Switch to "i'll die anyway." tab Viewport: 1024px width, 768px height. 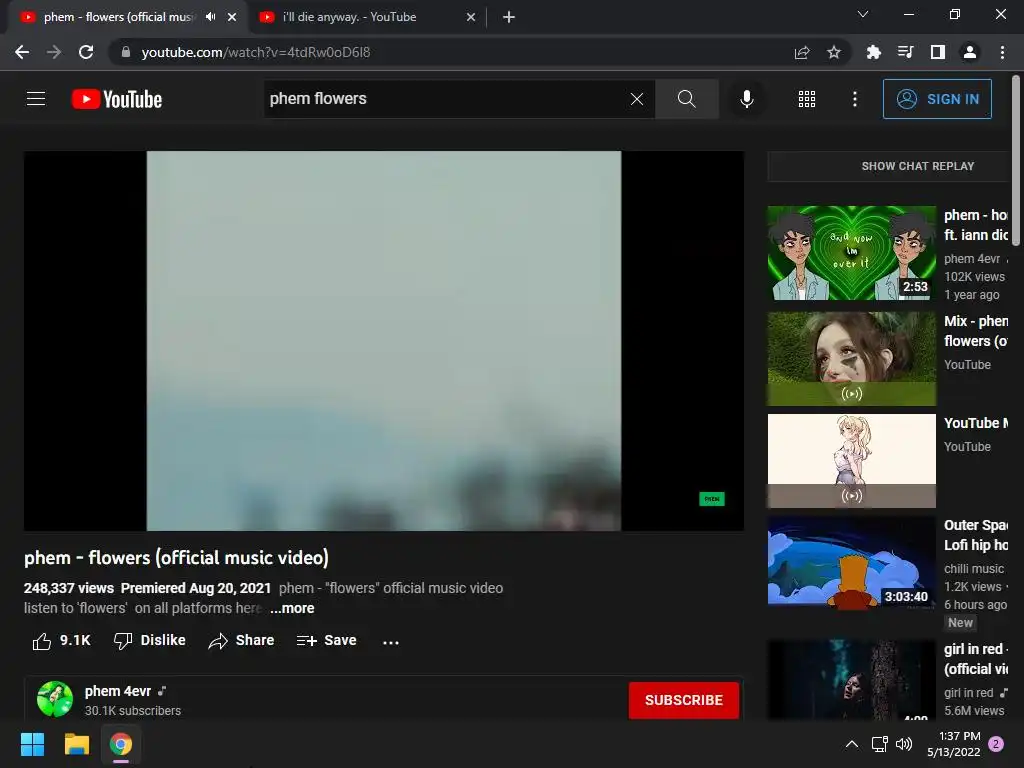coord(367,17)
